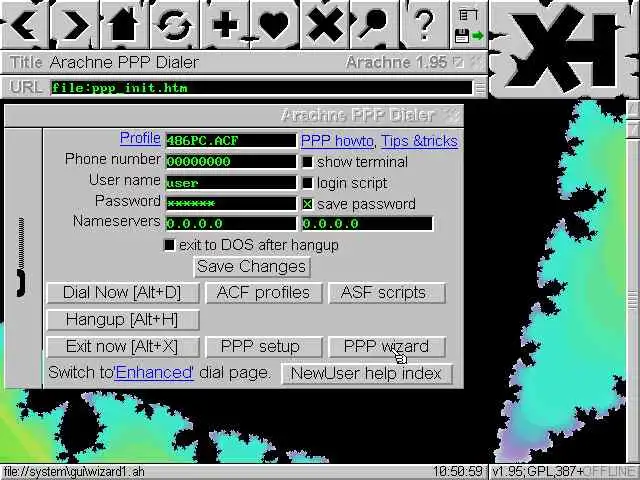Open the heart hotlist icon

point(275,24)
